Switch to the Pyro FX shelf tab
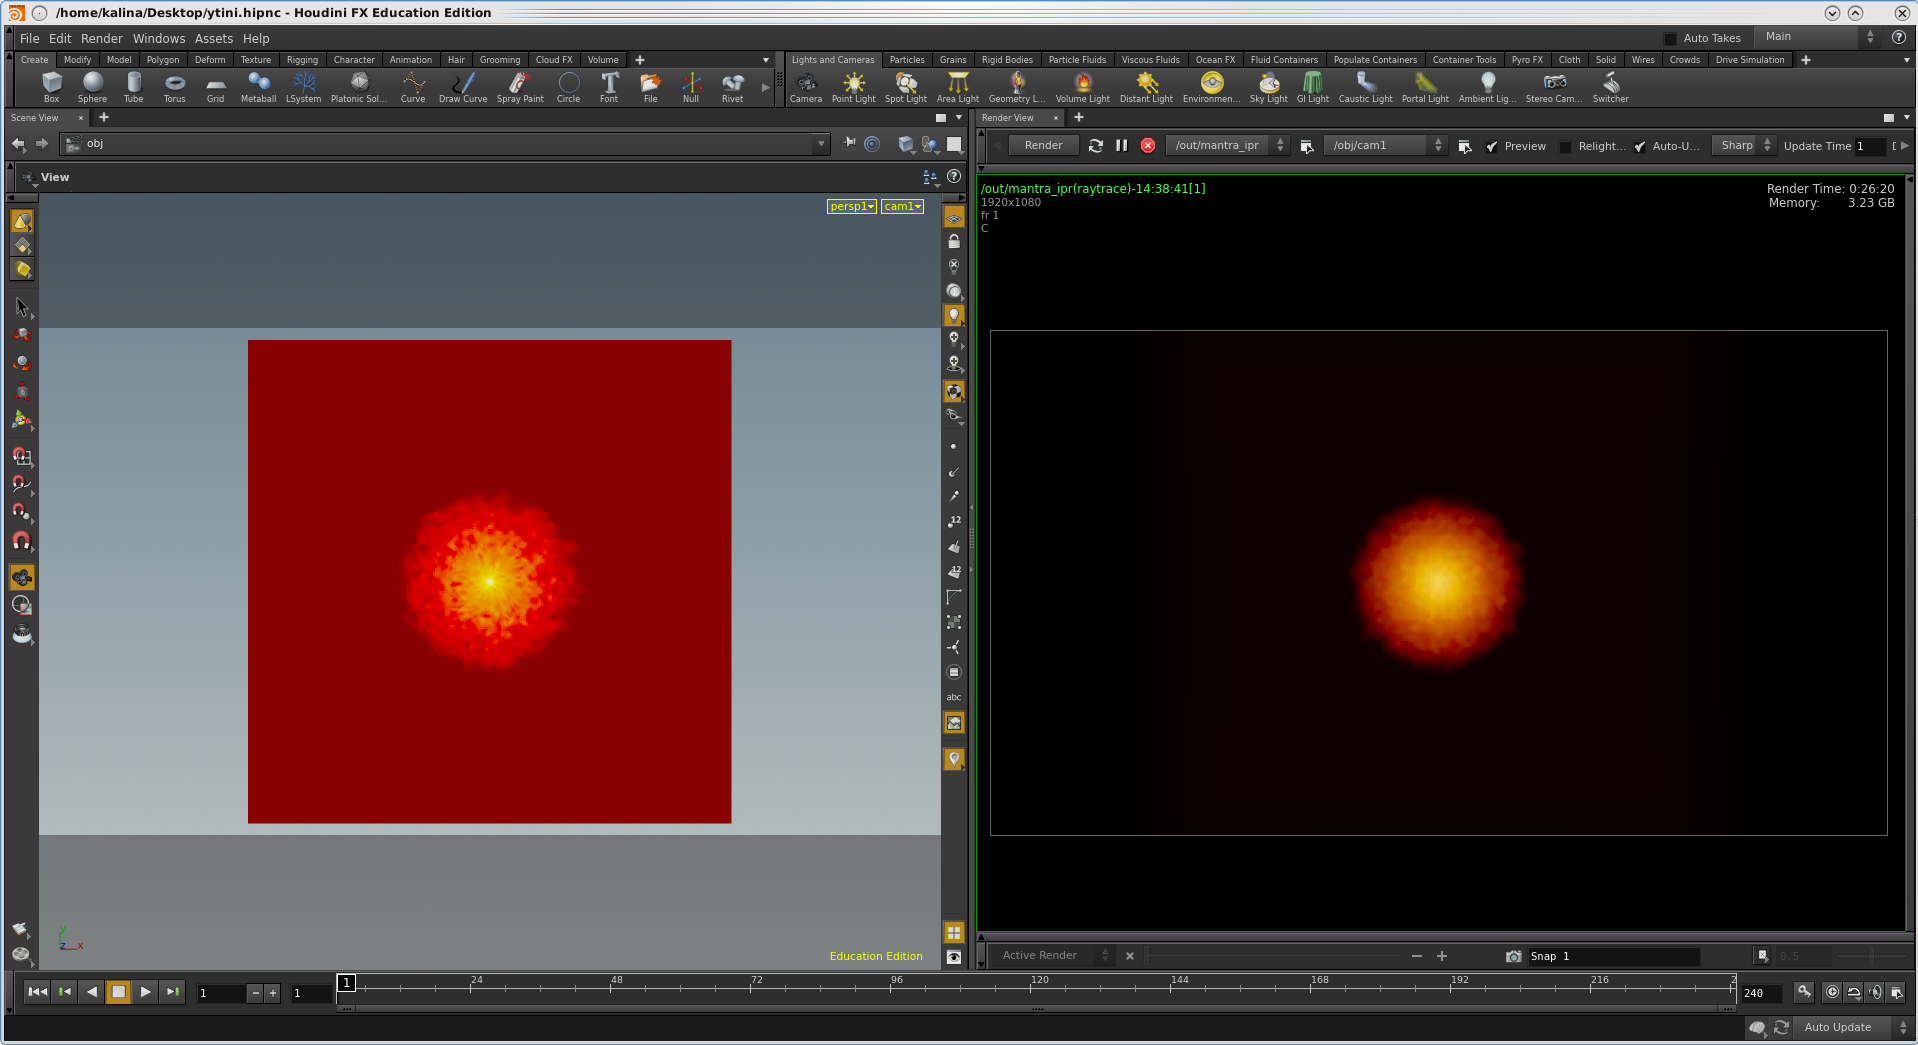 click(1526, 60)
